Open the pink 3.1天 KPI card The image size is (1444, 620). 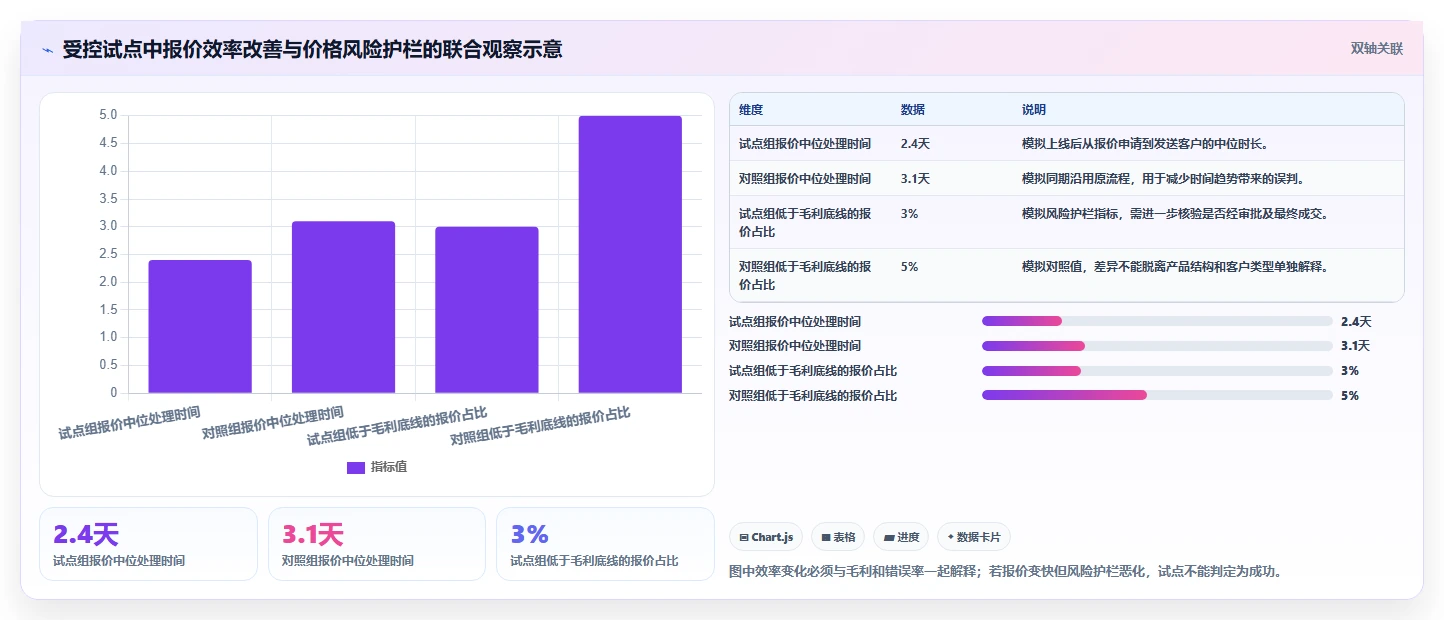pos(377,544)
